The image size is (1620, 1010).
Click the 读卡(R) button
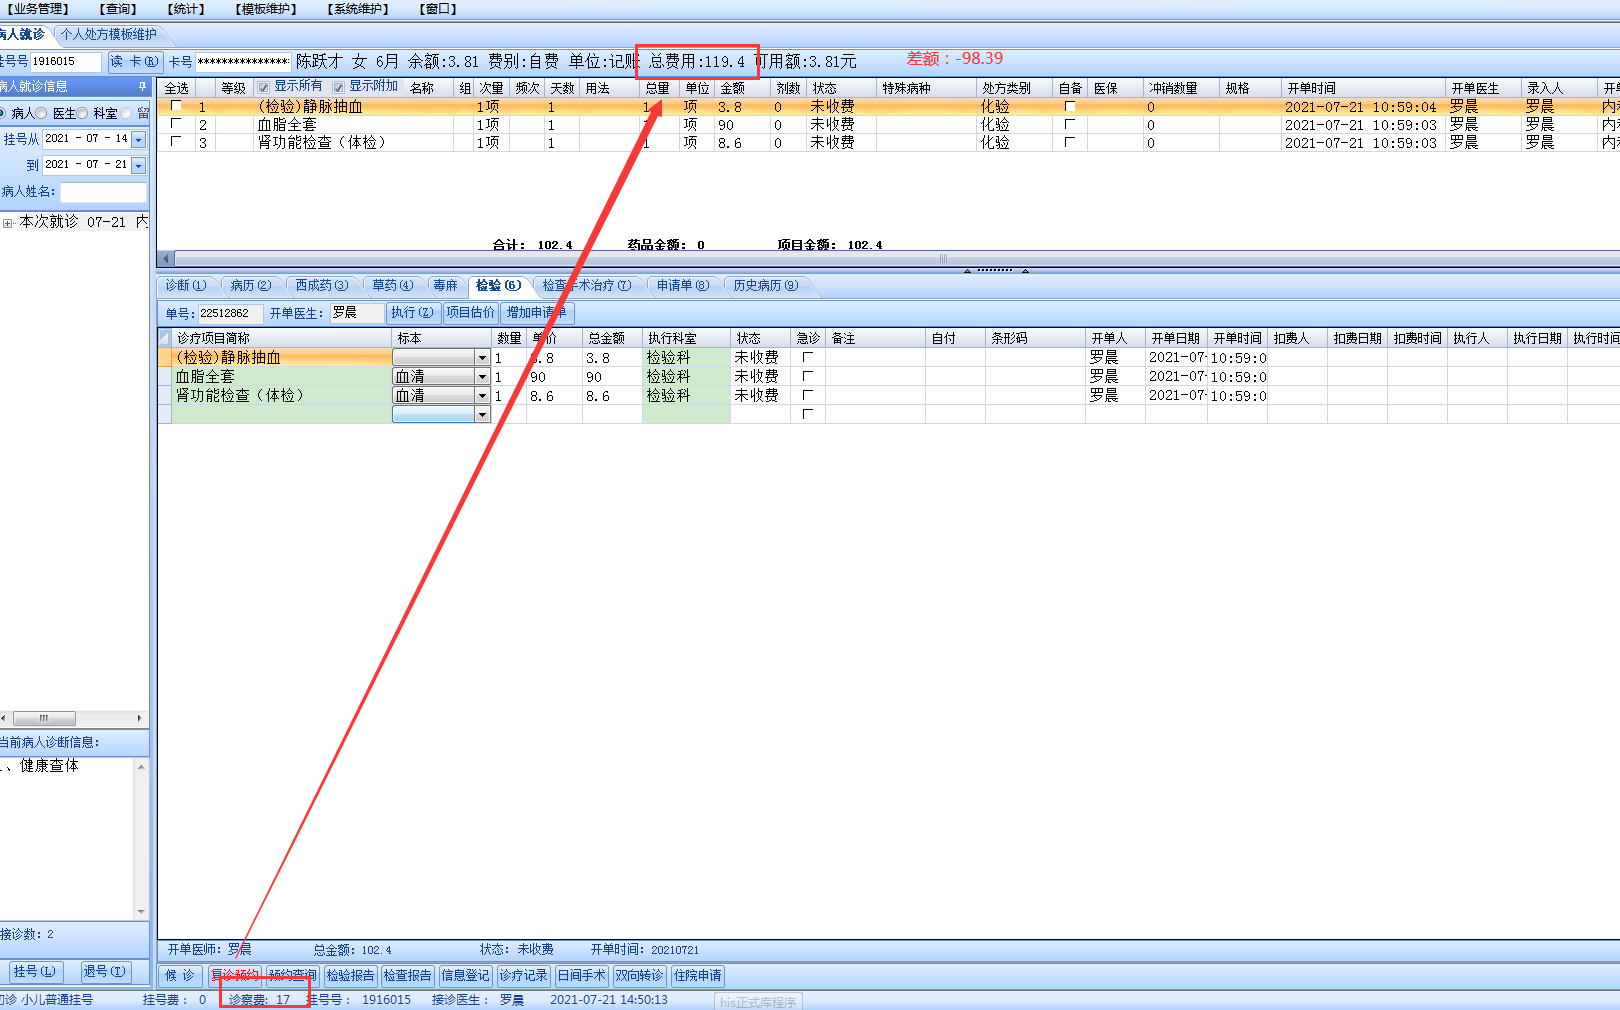[x=134, y=62]
